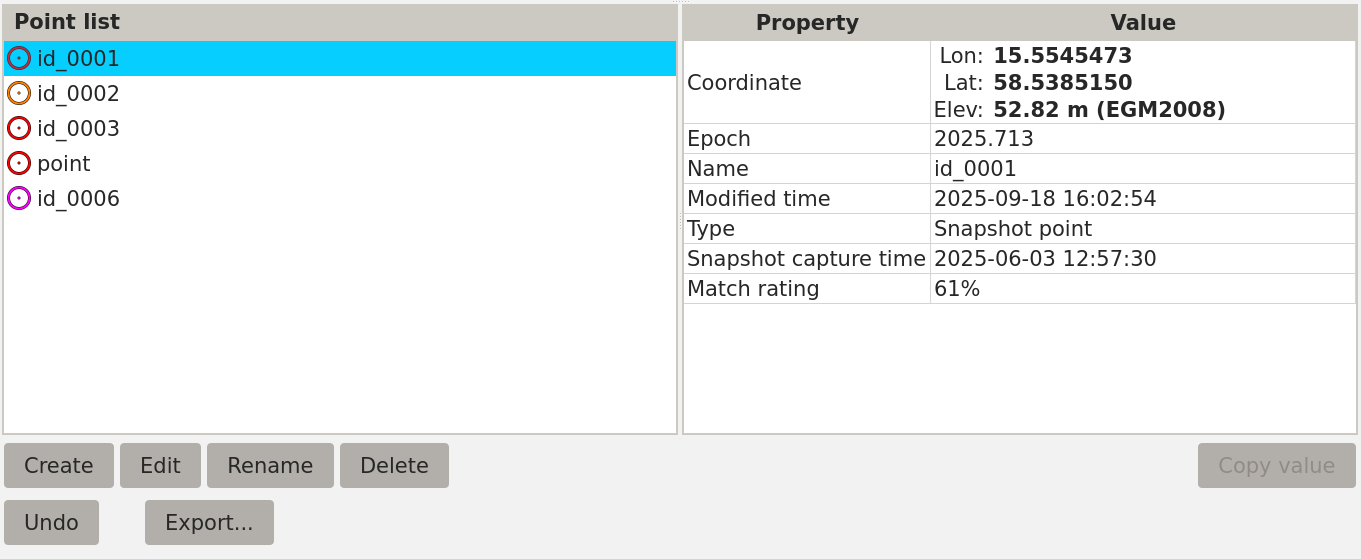Select the longitude value 15.5545473

(x=1062, y=56)
